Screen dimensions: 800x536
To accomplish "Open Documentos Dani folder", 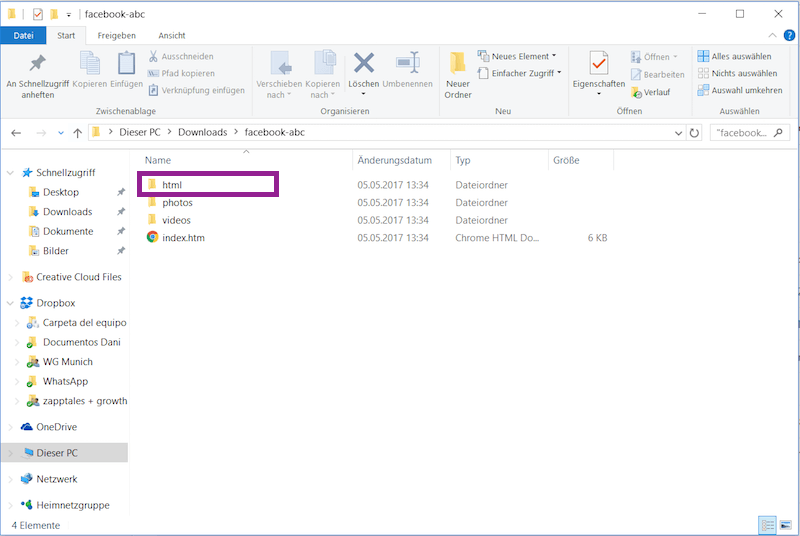I will [82, 342].
